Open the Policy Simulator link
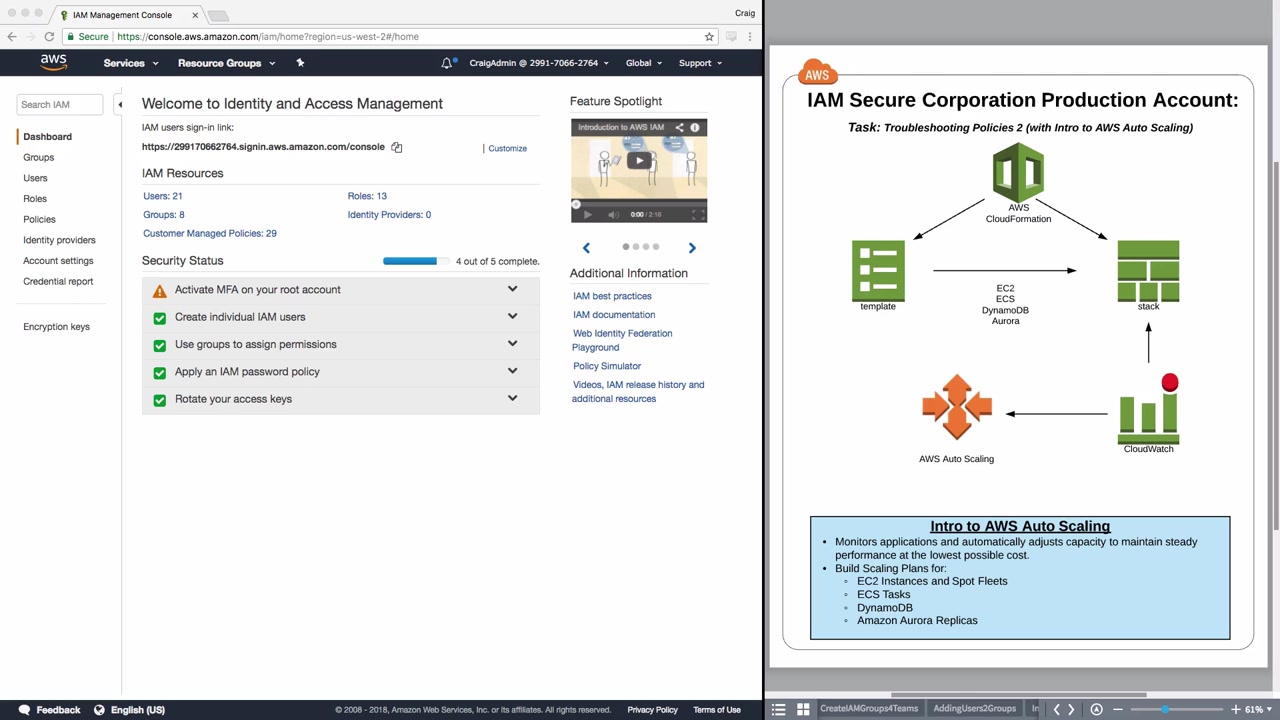 pos(607,366)
